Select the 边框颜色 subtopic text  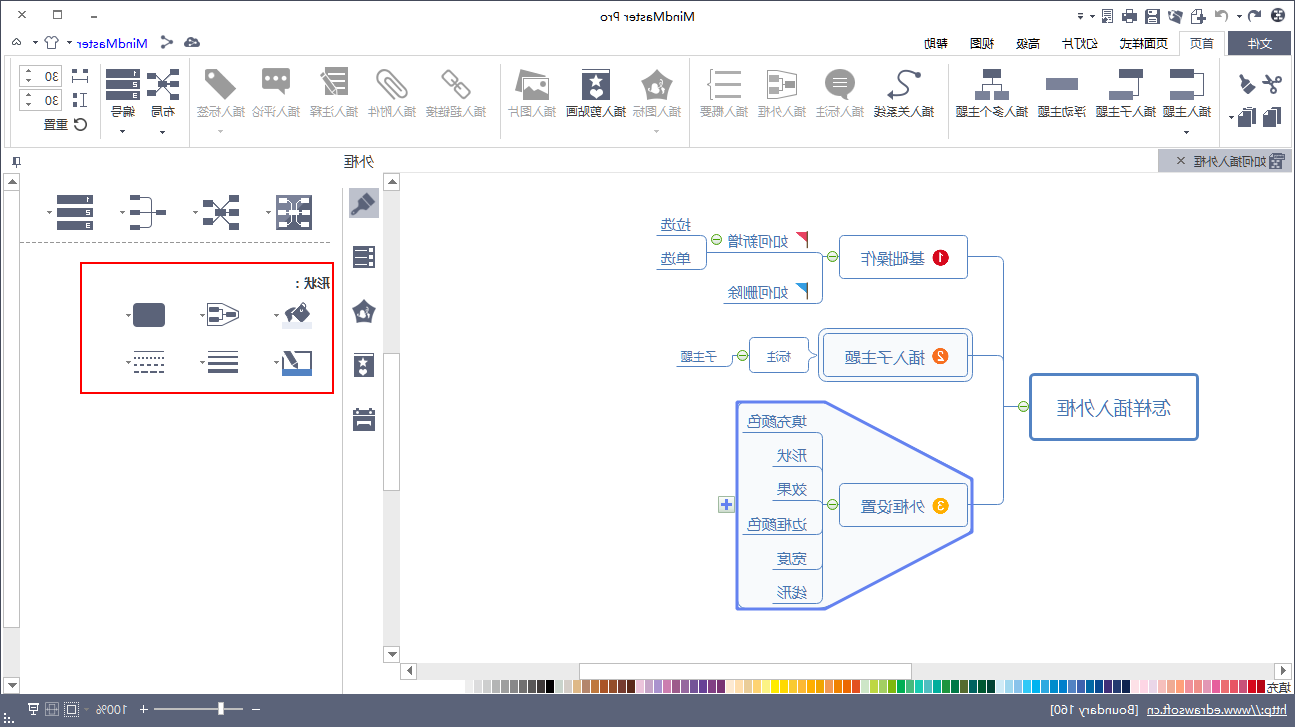[x=776, y=524]
